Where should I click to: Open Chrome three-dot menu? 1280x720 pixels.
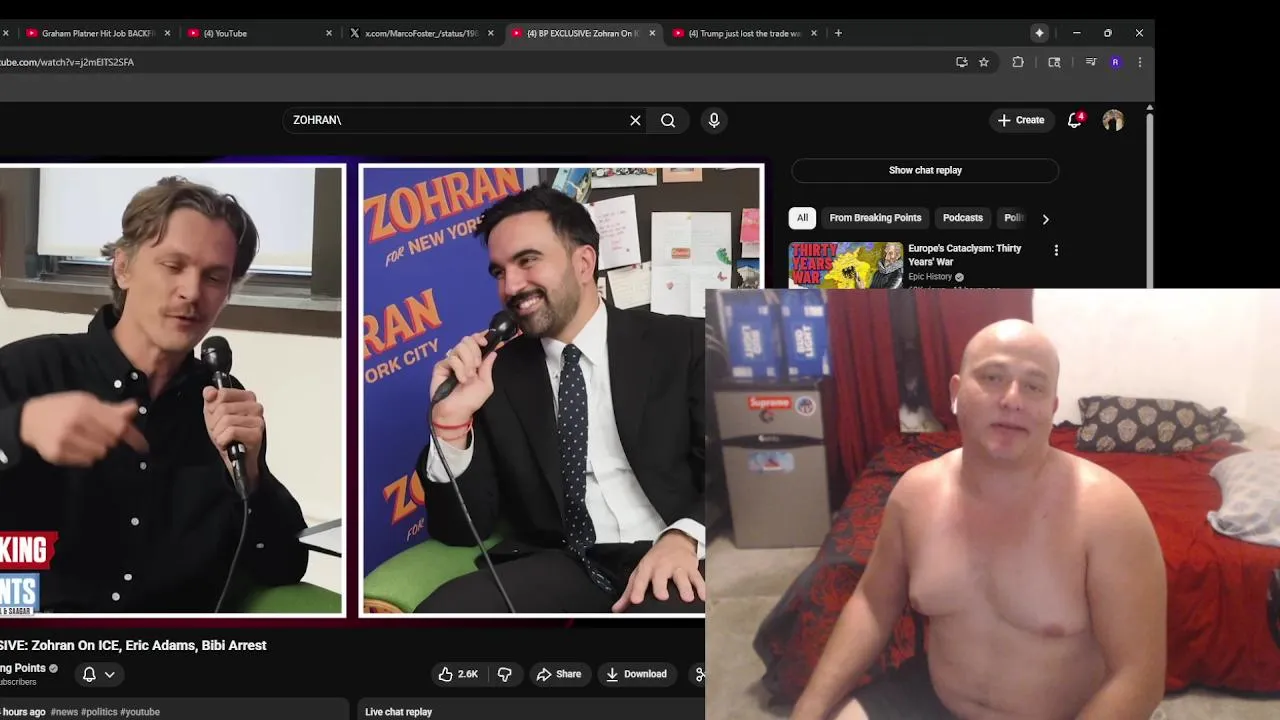click(x=1140, y=62)
